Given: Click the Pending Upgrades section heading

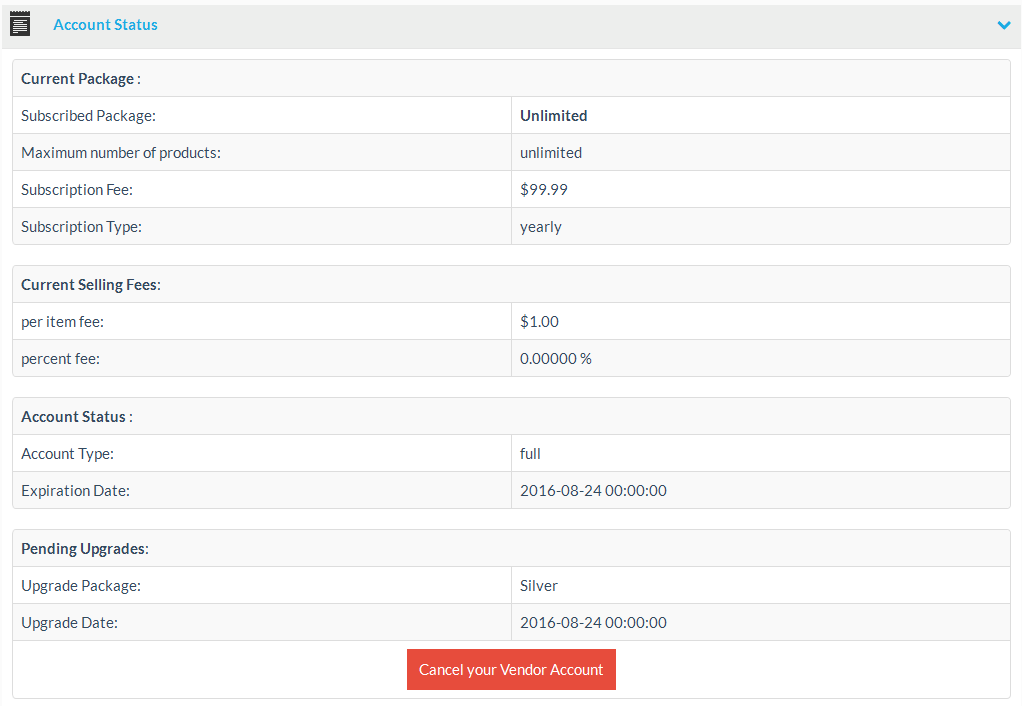Looking at the screenshot, I should pos(84,549).
